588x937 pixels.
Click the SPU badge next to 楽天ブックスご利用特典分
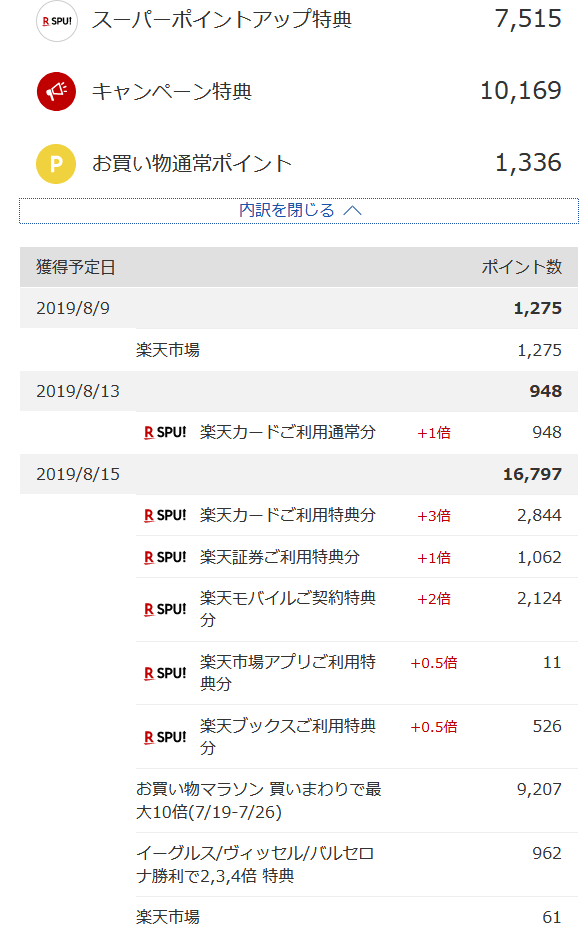(x=165, y=737)
